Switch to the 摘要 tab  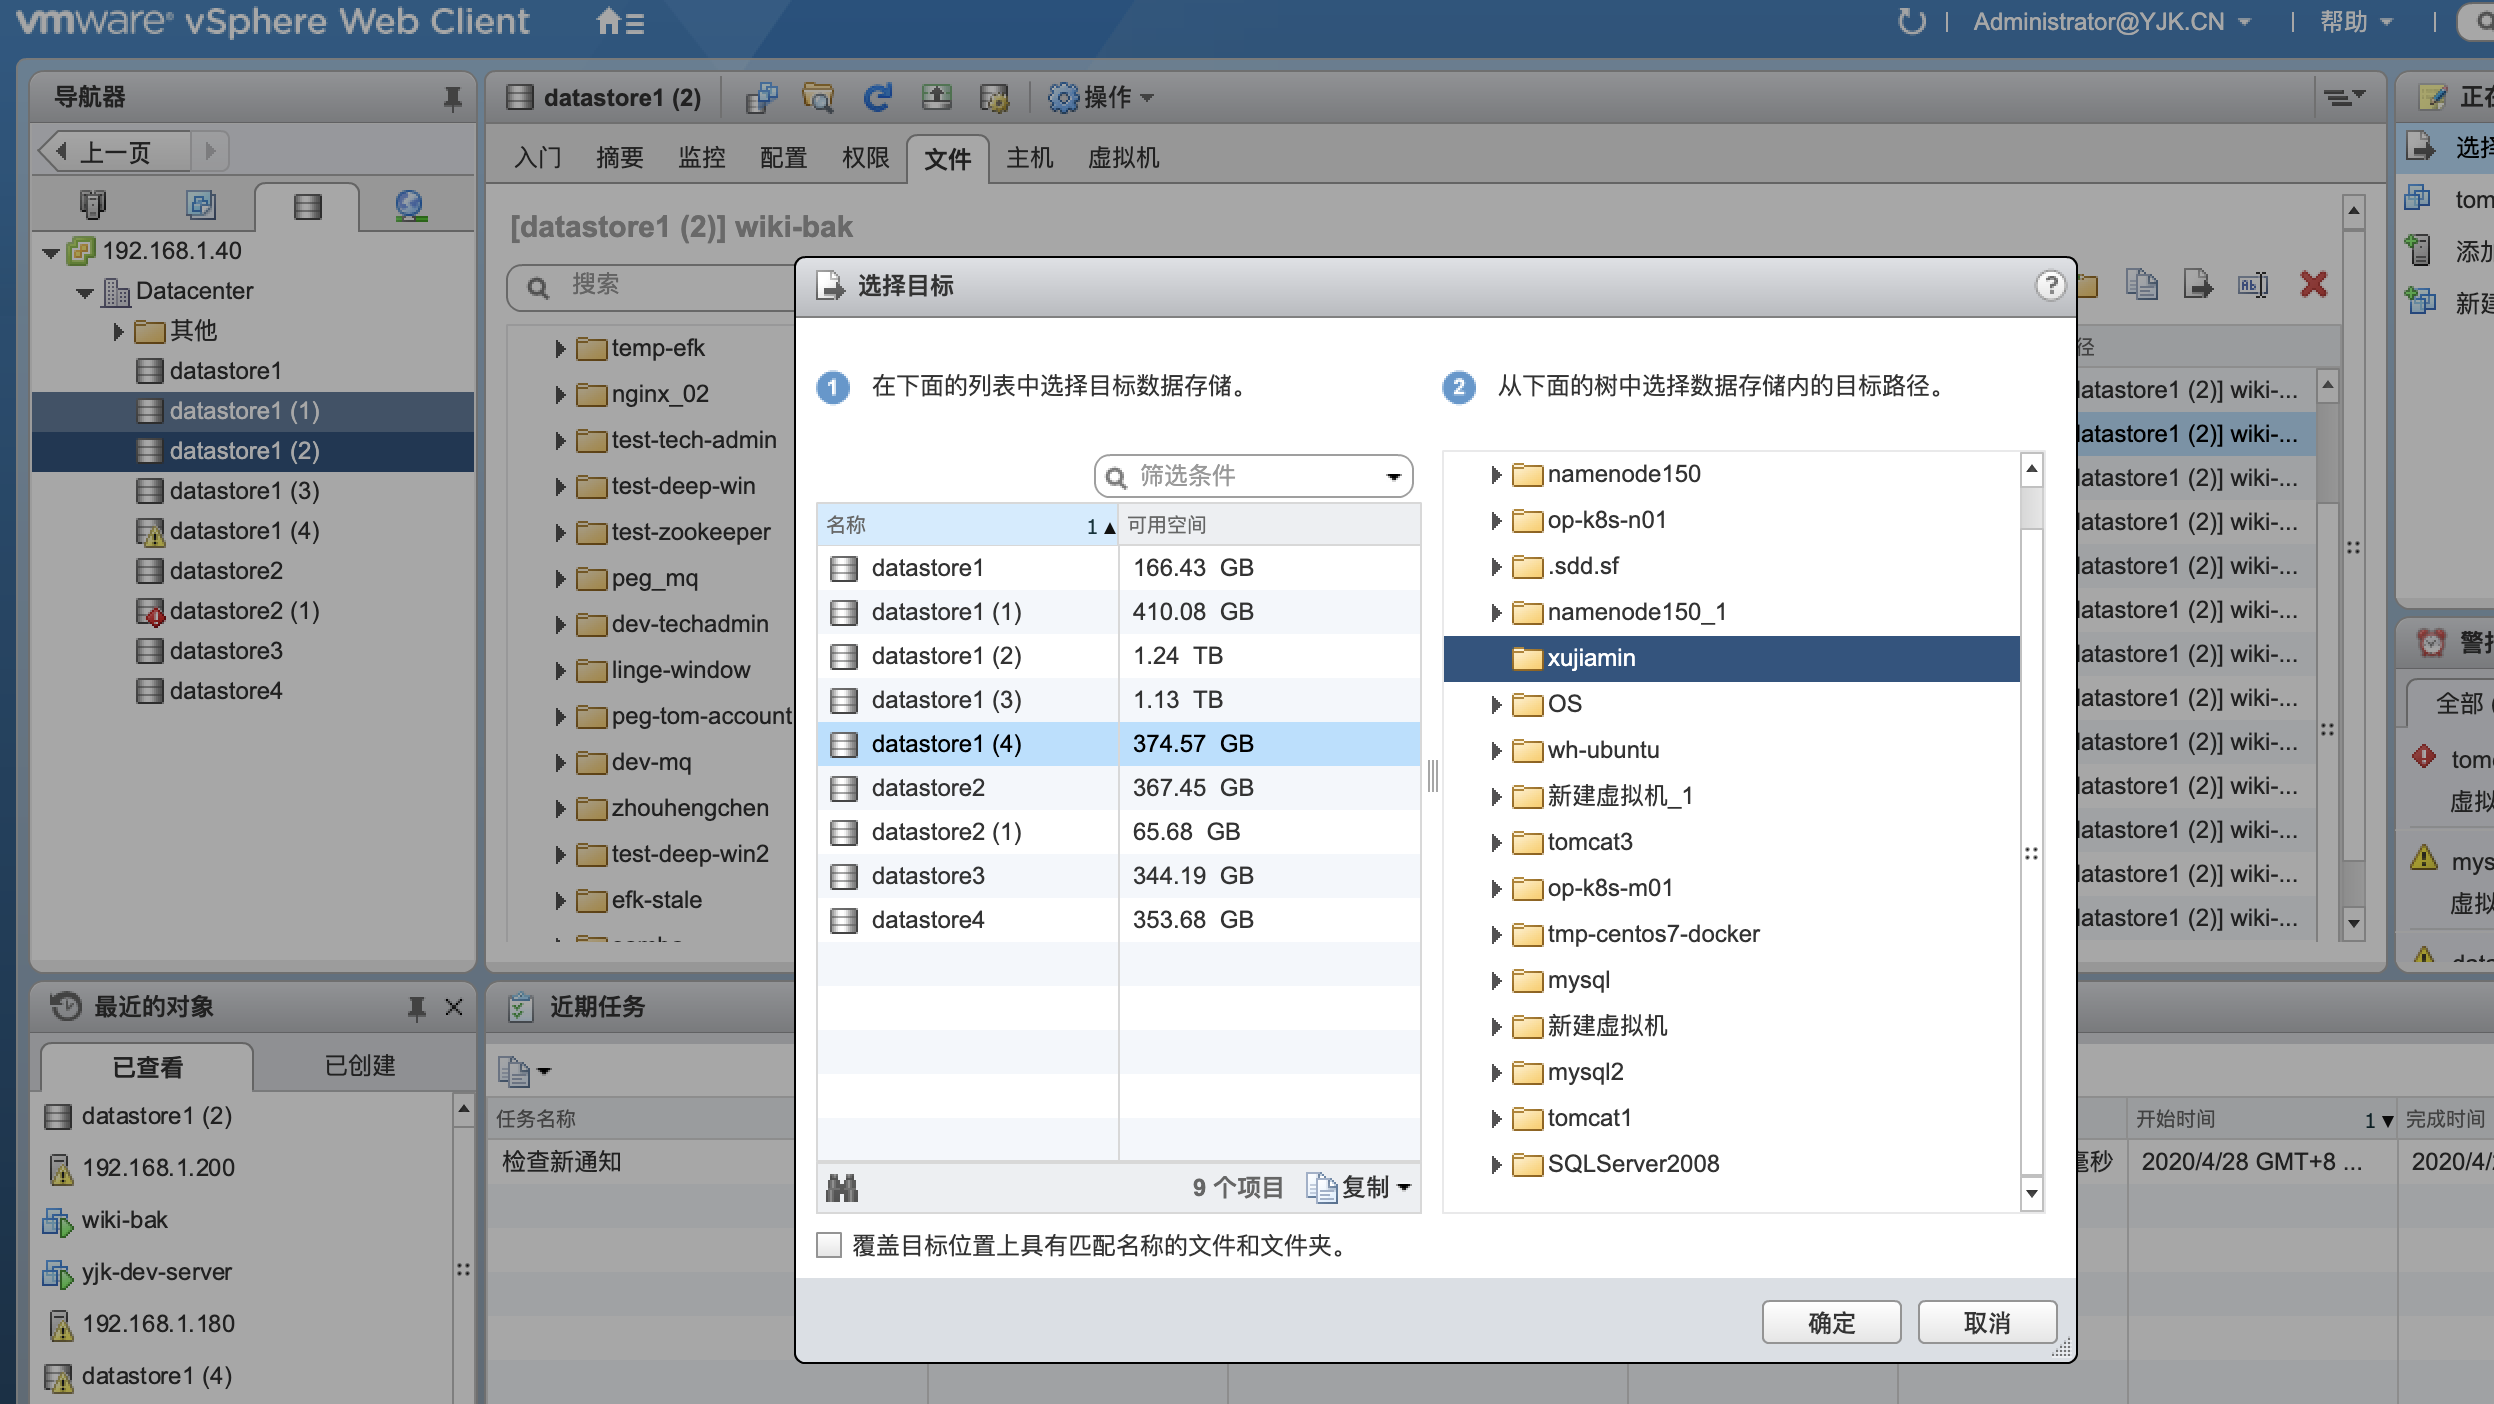[x=619, y=158]
